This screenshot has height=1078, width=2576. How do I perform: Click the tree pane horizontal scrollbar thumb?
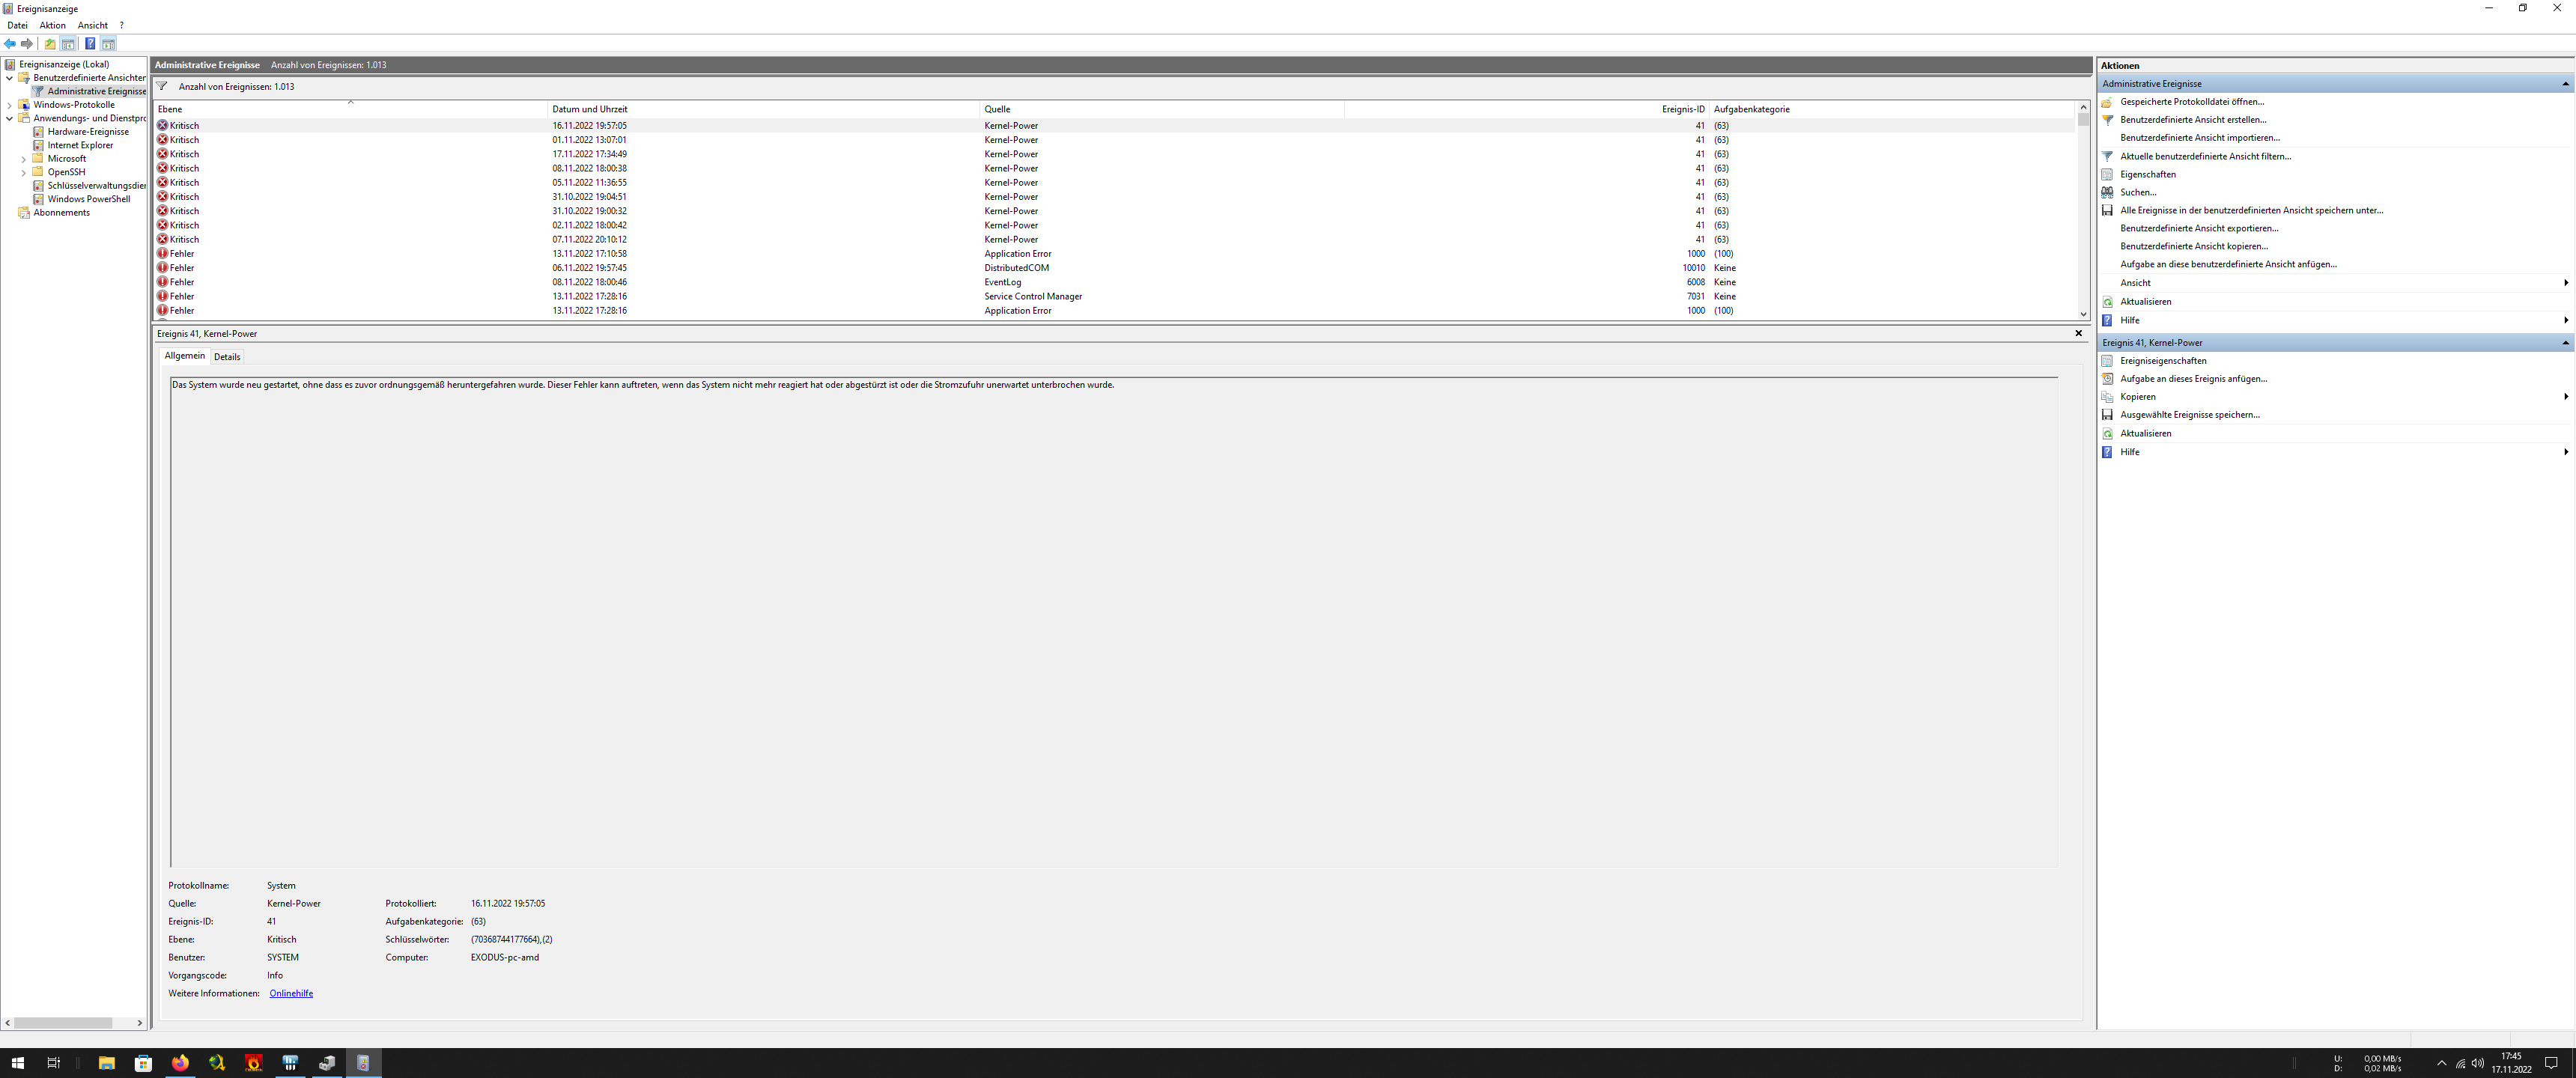[x=62, y=1023]
